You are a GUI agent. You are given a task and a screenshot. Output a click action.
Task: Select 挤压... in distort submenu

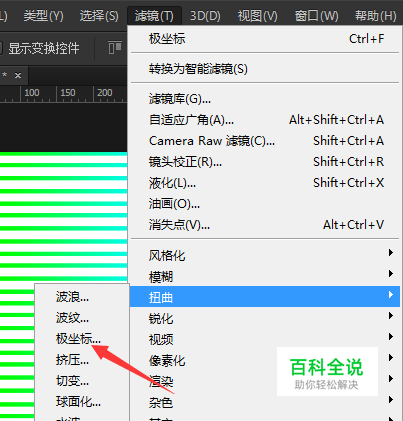click(82, 359)
